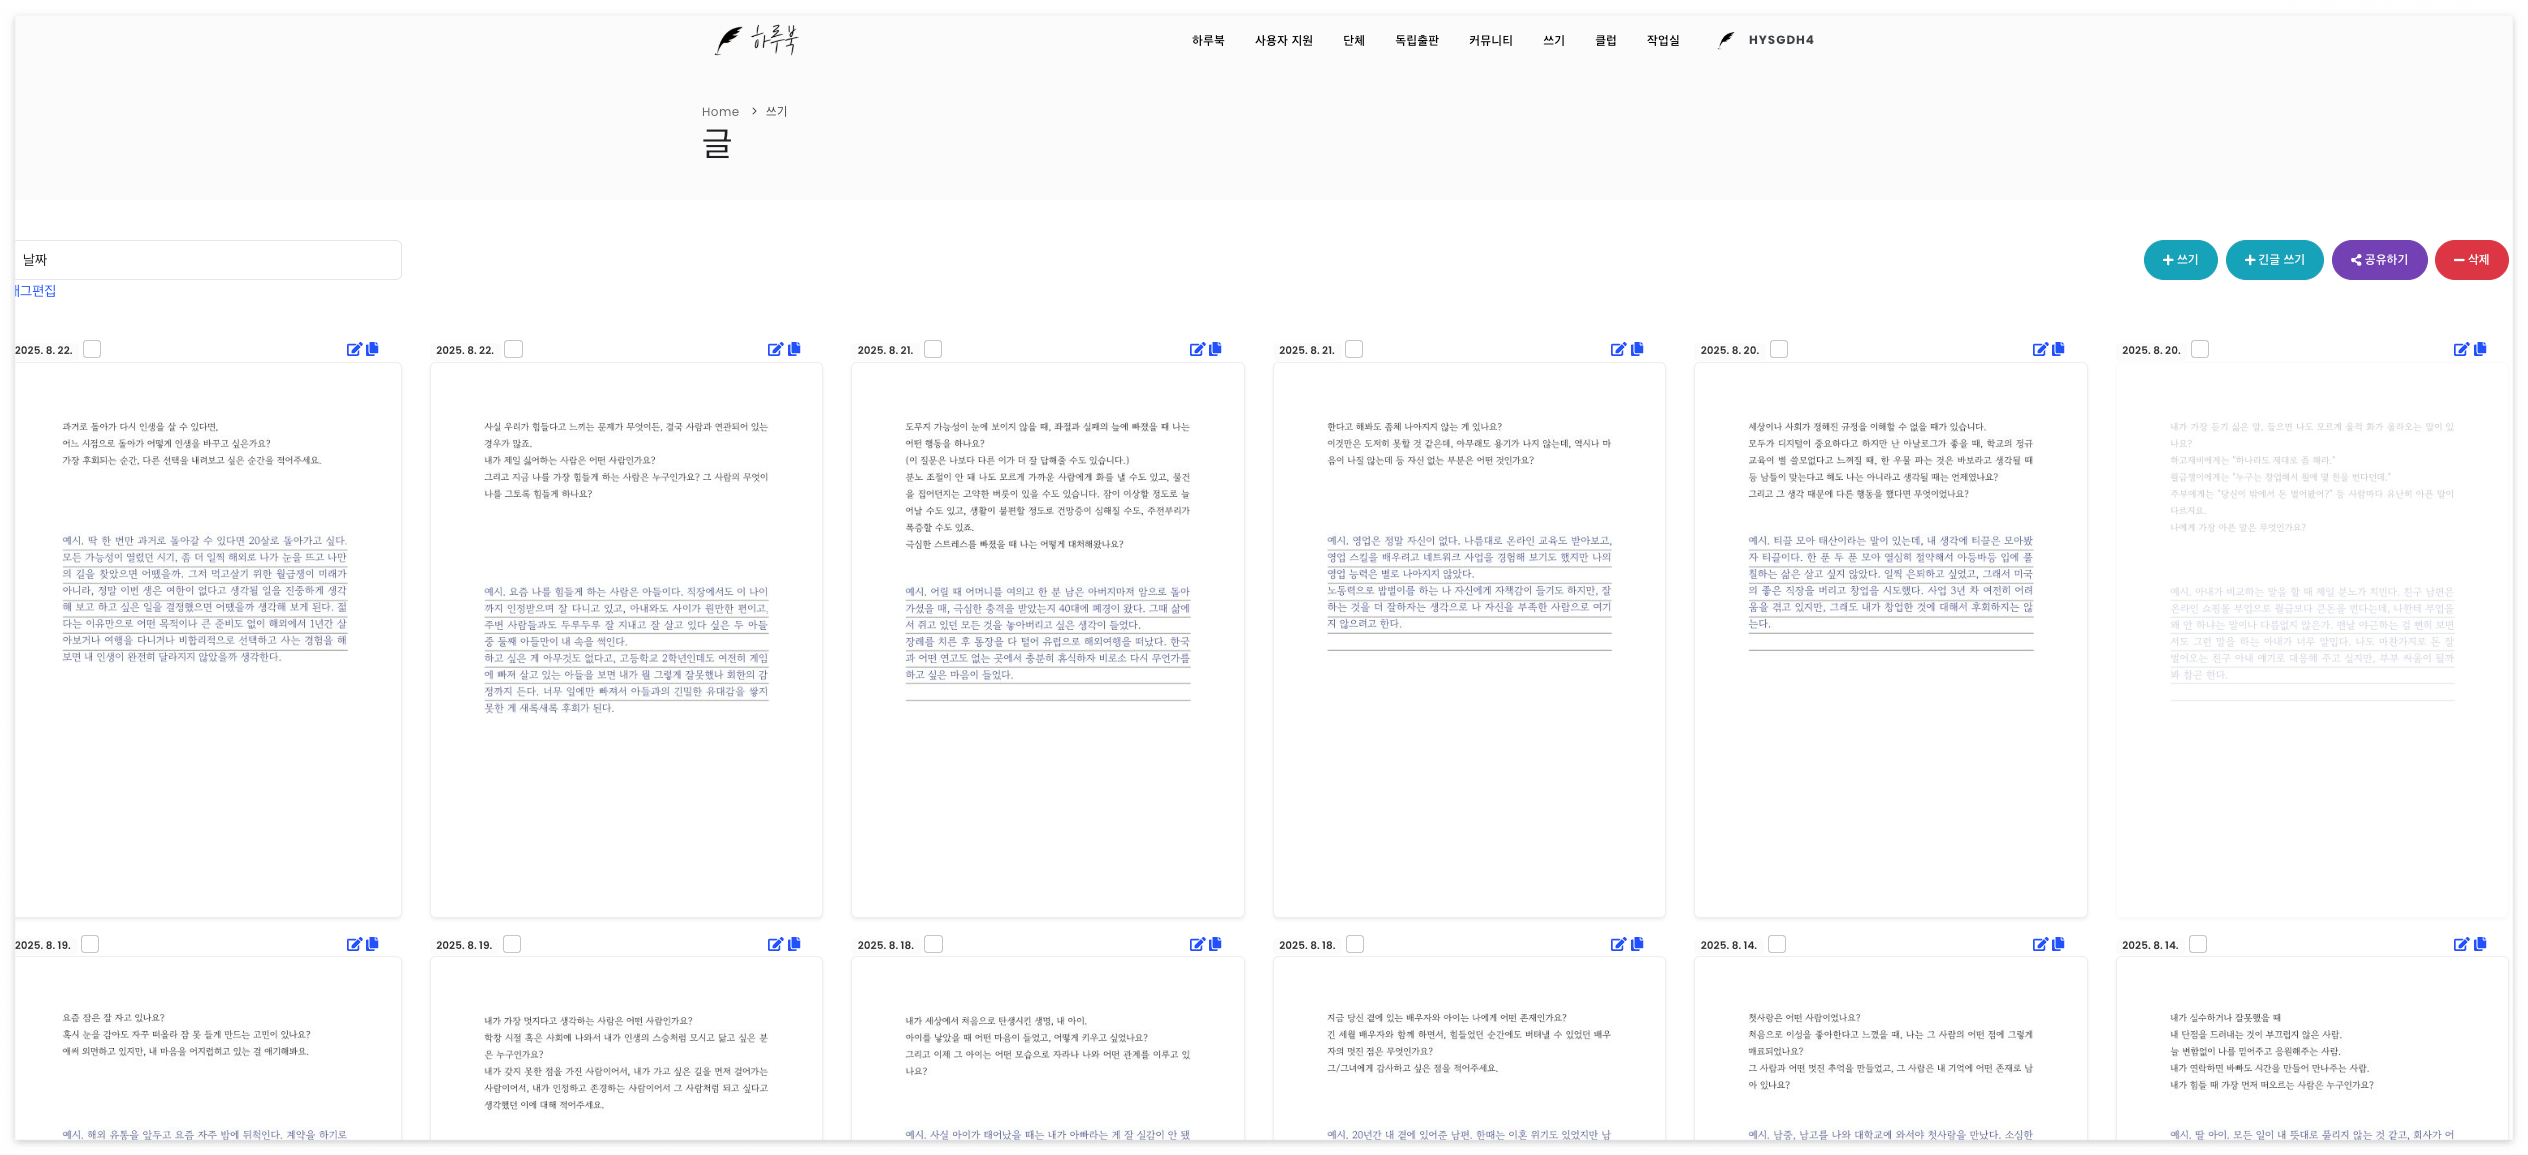The image size is (2528, 1155).
Task: Check the first 2025. 8. 22. entry checkbox
Action: 92,349
